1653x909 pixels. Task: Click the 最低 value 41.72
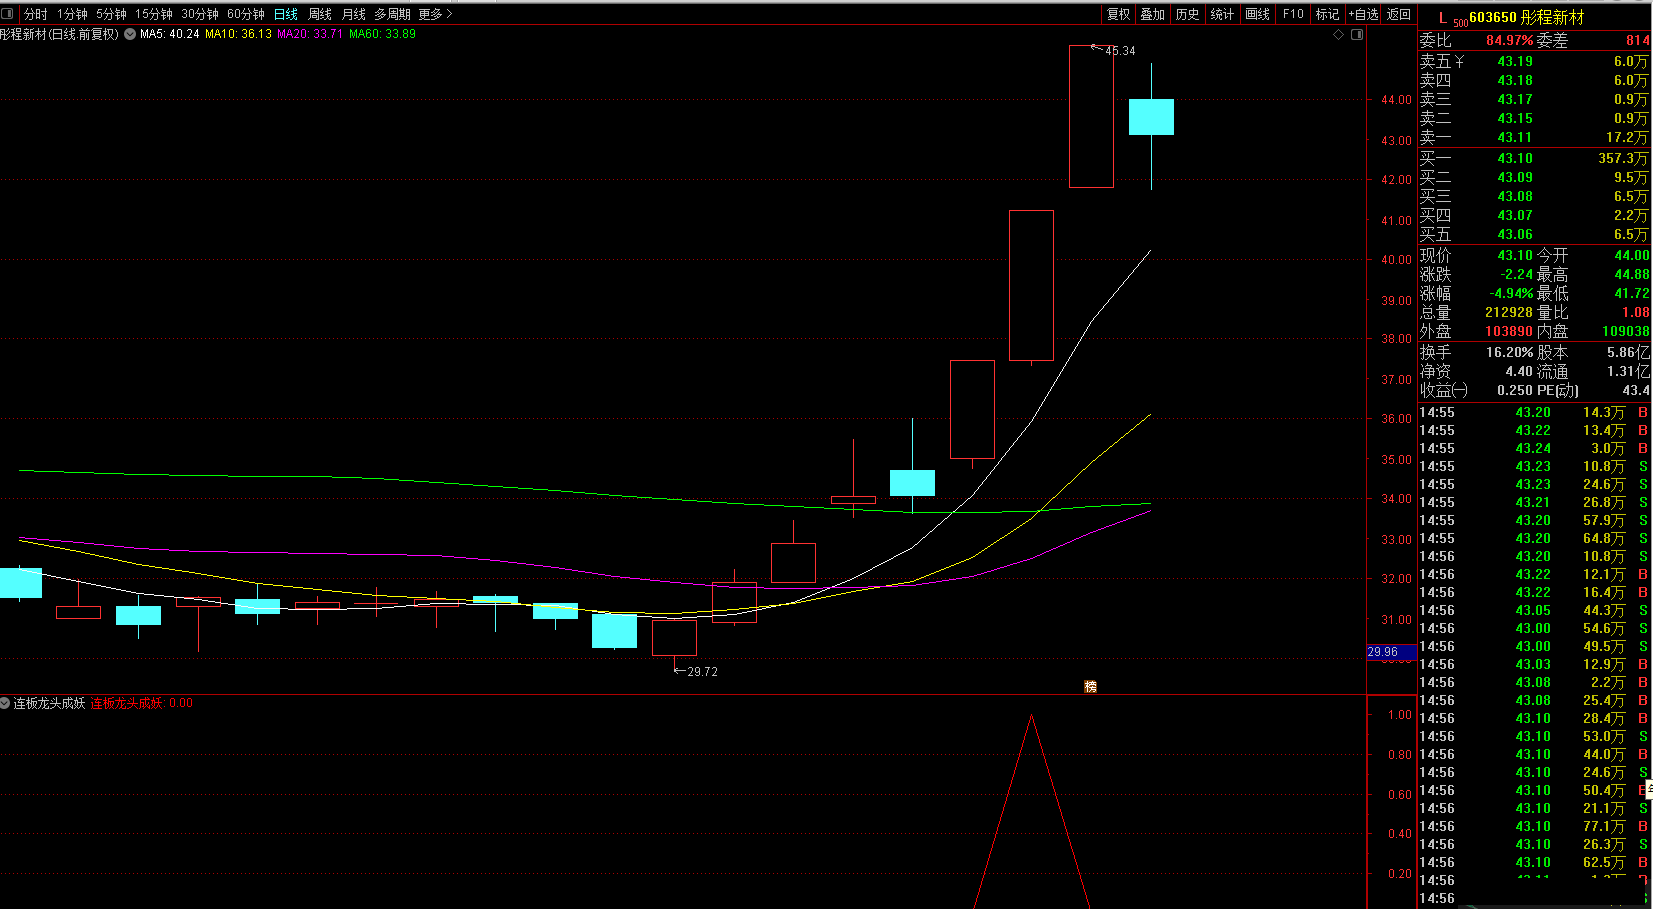tap(1631, 293)
